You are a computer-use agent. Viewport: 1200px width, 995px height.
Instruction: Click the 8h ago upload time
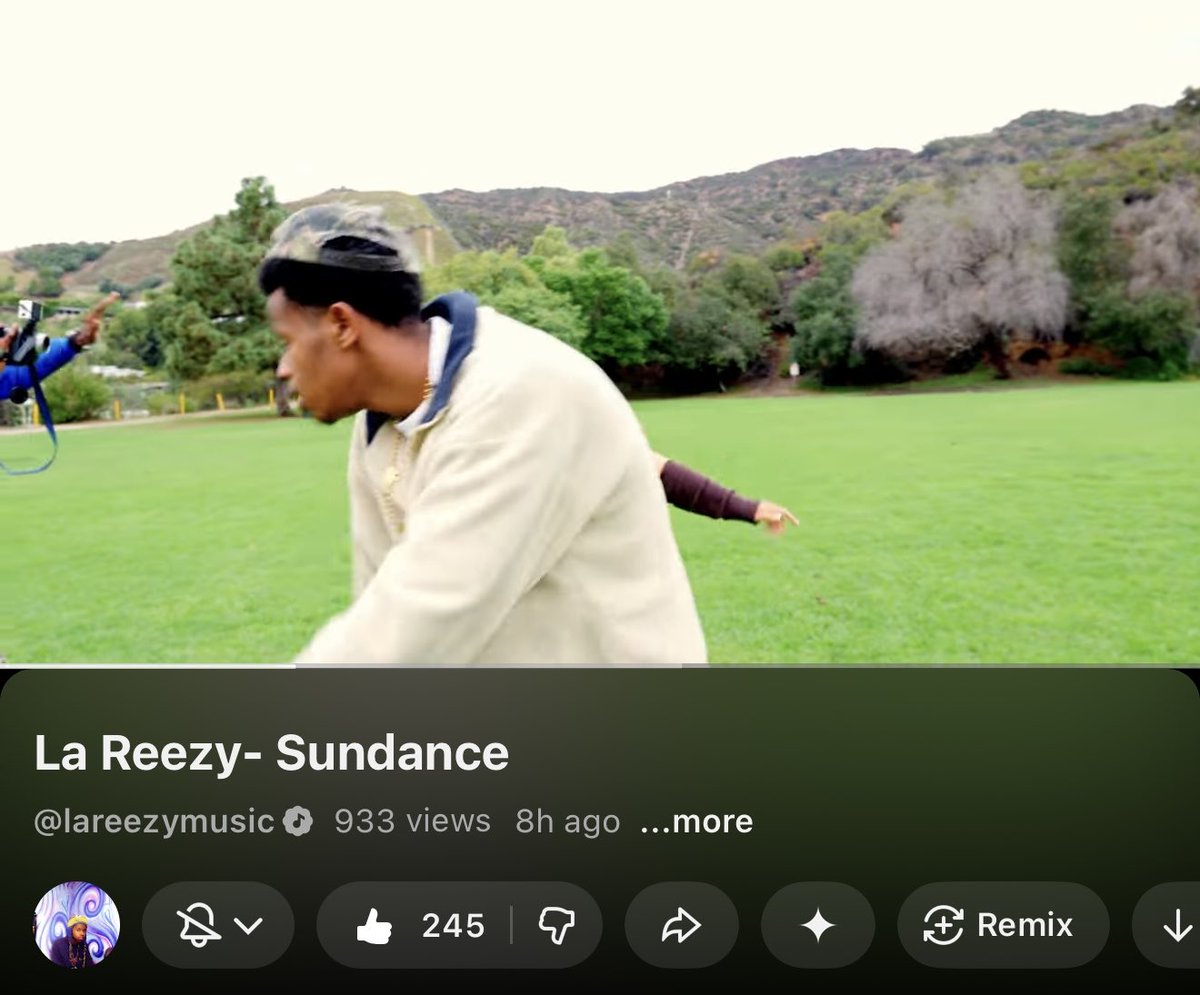(567, 822)
